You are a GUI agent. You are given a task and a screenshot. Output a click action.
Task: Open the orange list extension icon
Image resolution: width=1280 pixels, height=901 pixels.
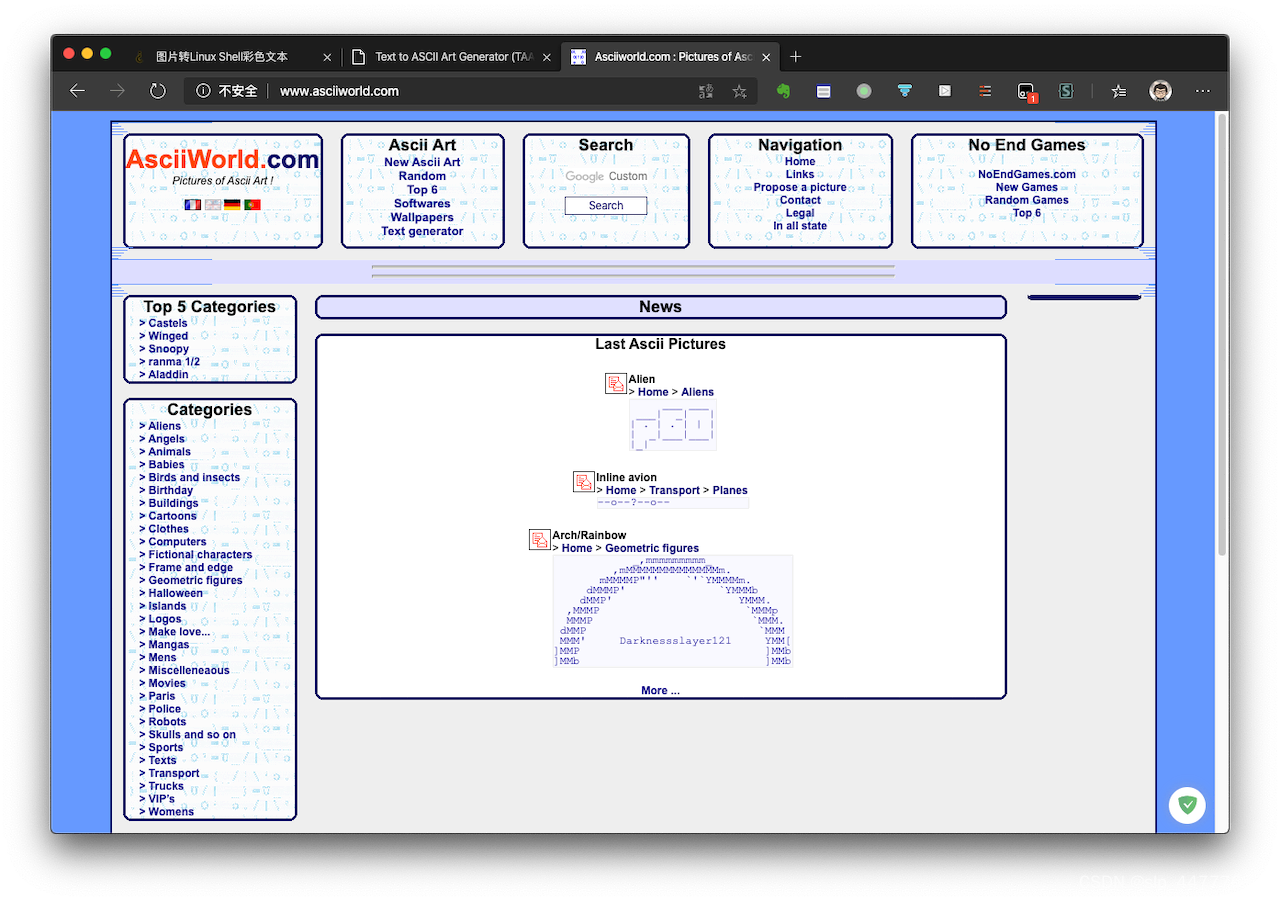coord(985,91)
